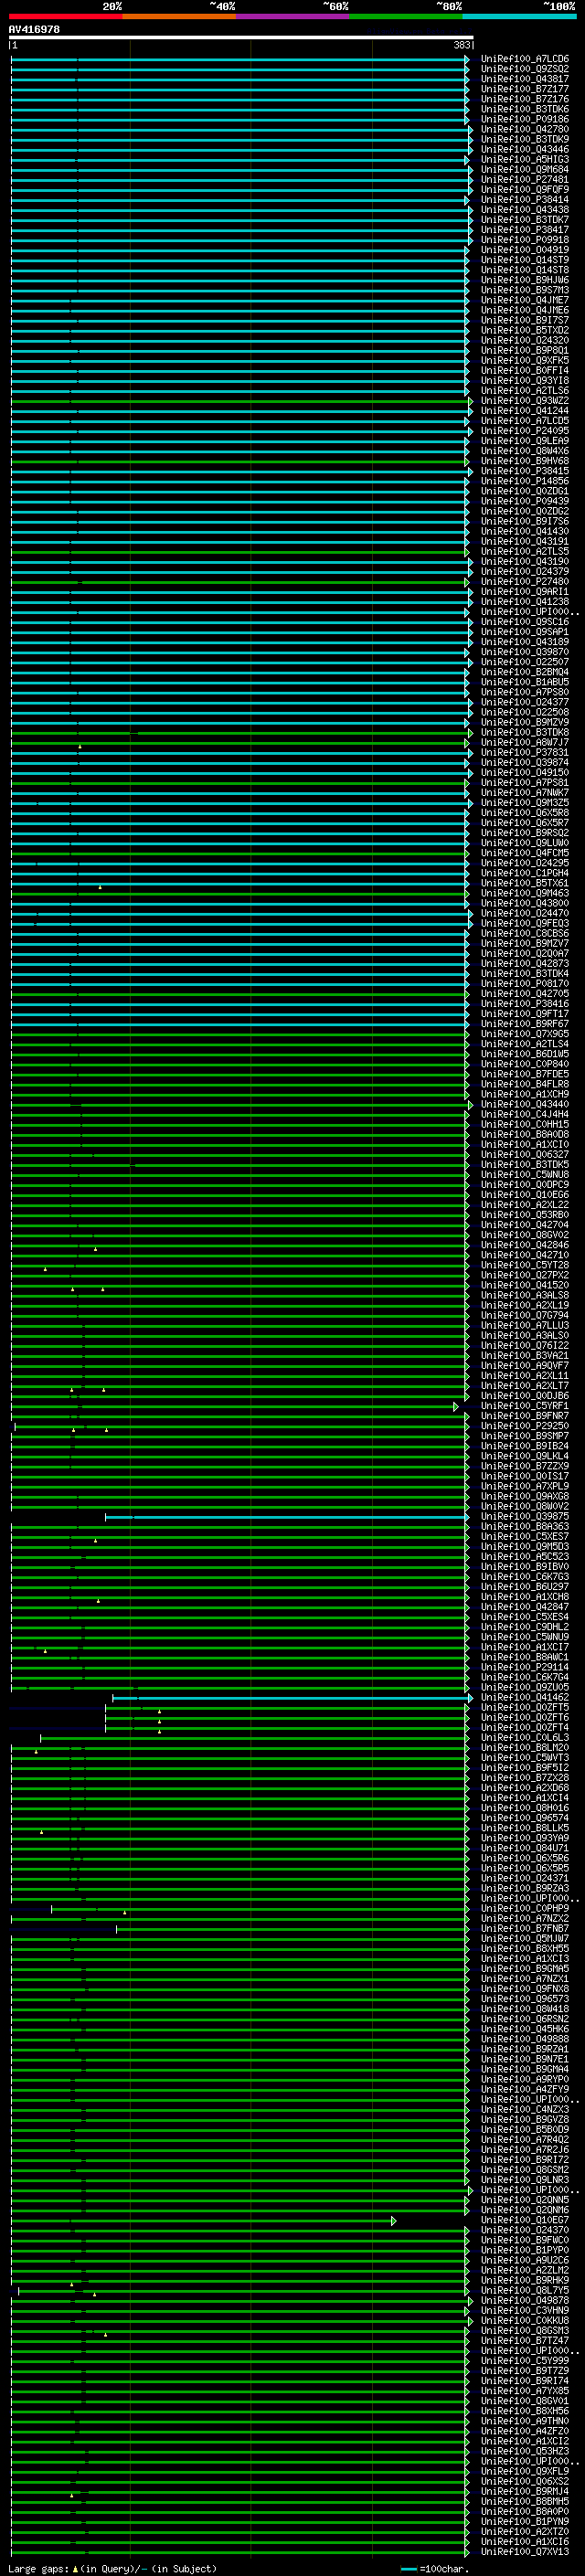Screen dimensions: 585x2576
Task: Select hit label UniRef100_B2BMQ4
Action: (x=524, y=672)
